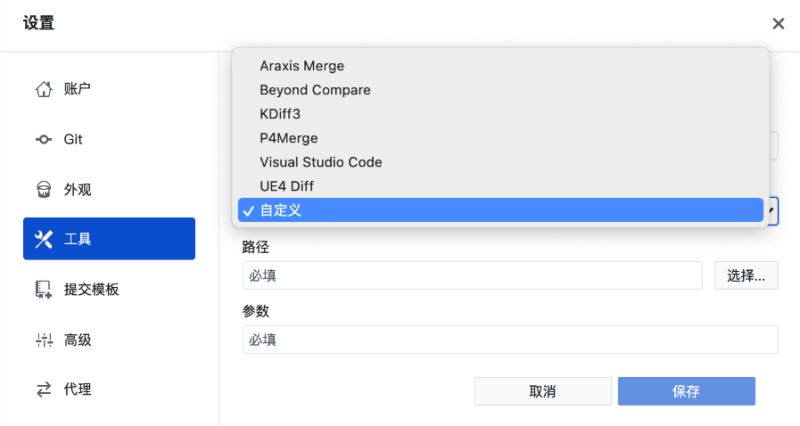Viewport: 800px width, 426px height.
Task: Click the Git commit node icon
Action: point(43,139)
